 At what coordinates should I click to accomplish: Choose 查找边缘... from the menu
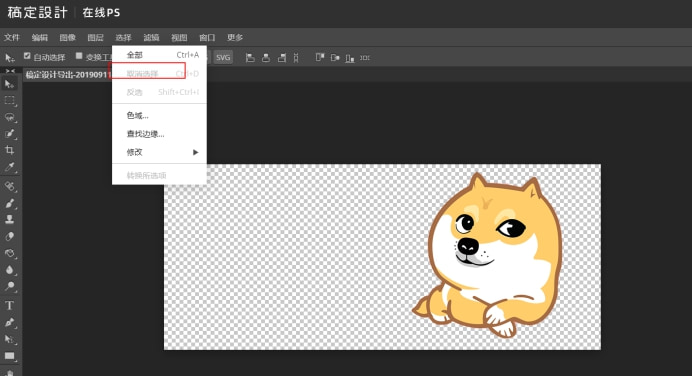point(159,134)
